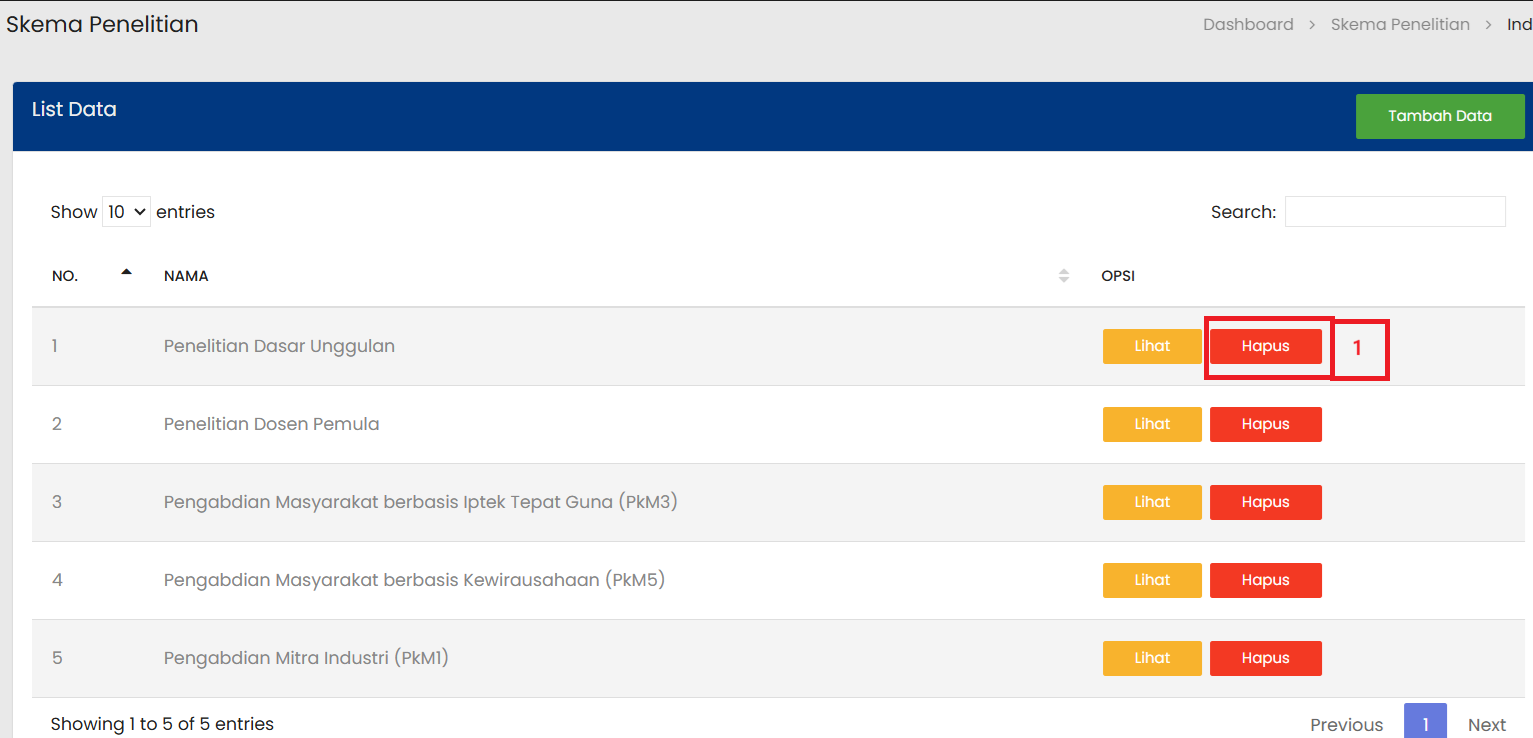Sort table by the NAMA column arrows
This screenshot has height=738, width=1533.
[x=1063, y=276]
